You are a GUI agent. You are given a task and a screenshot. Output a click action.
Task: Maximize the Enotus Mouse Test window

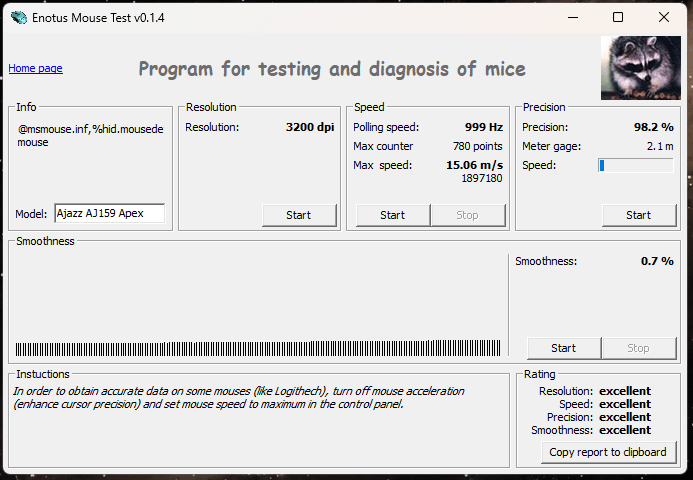coord(618,17)
